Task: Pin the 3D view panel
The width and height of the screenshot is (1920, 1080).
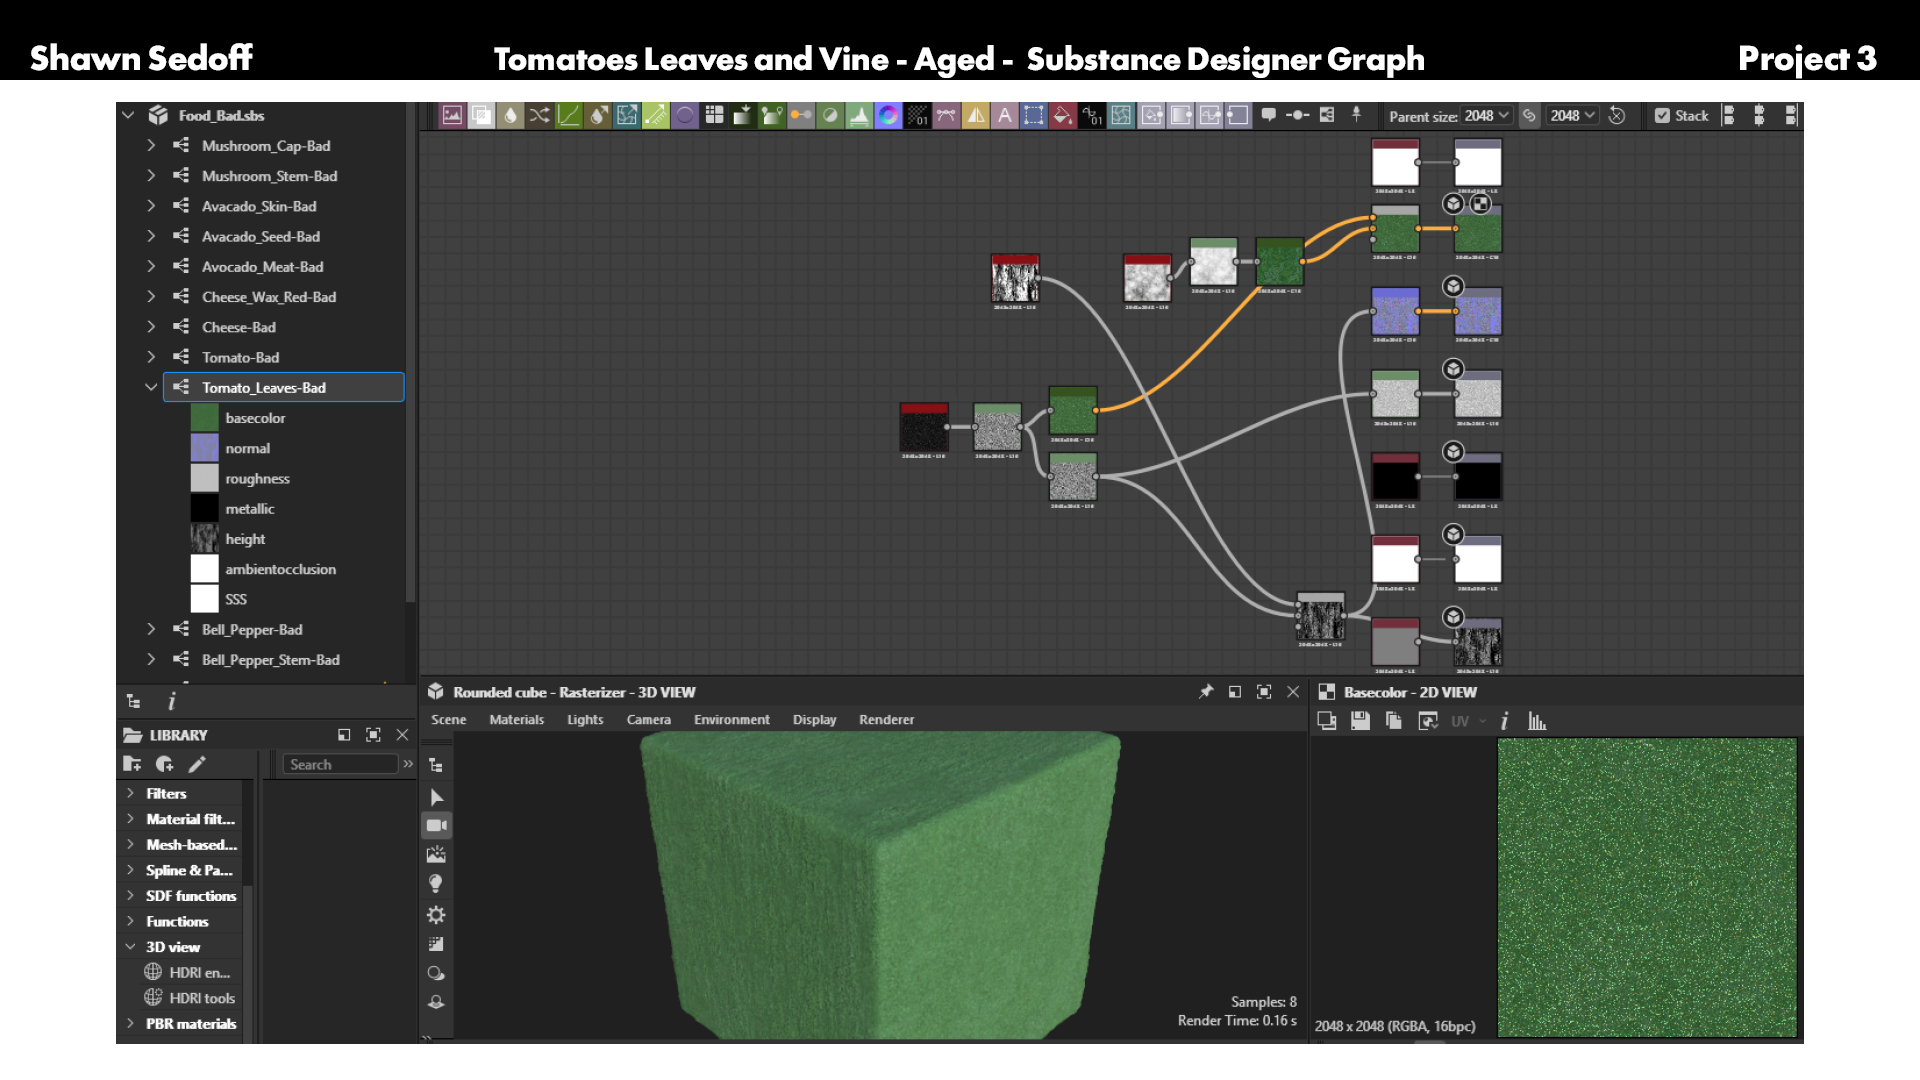Action: pyautogui.click(x=1206, y=691)
